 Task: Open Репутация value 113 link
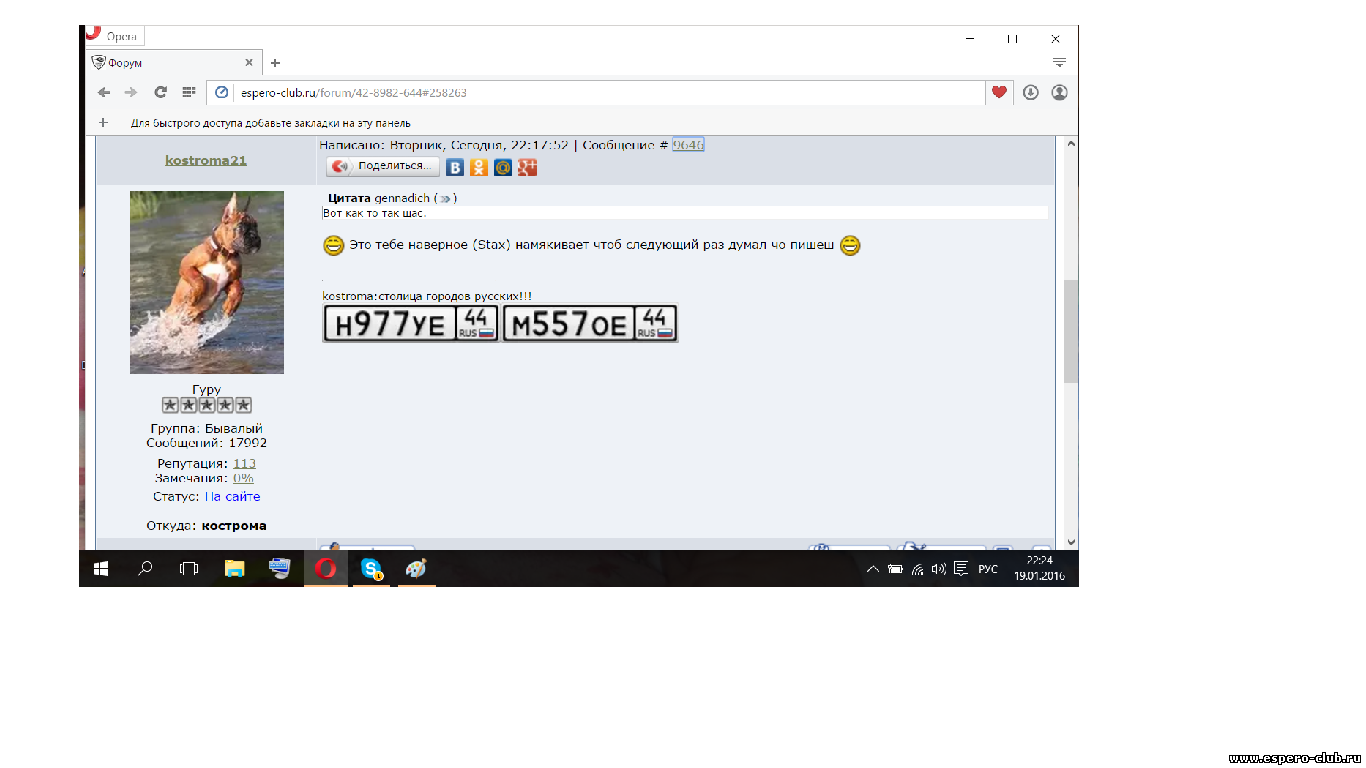click(244, 463)
